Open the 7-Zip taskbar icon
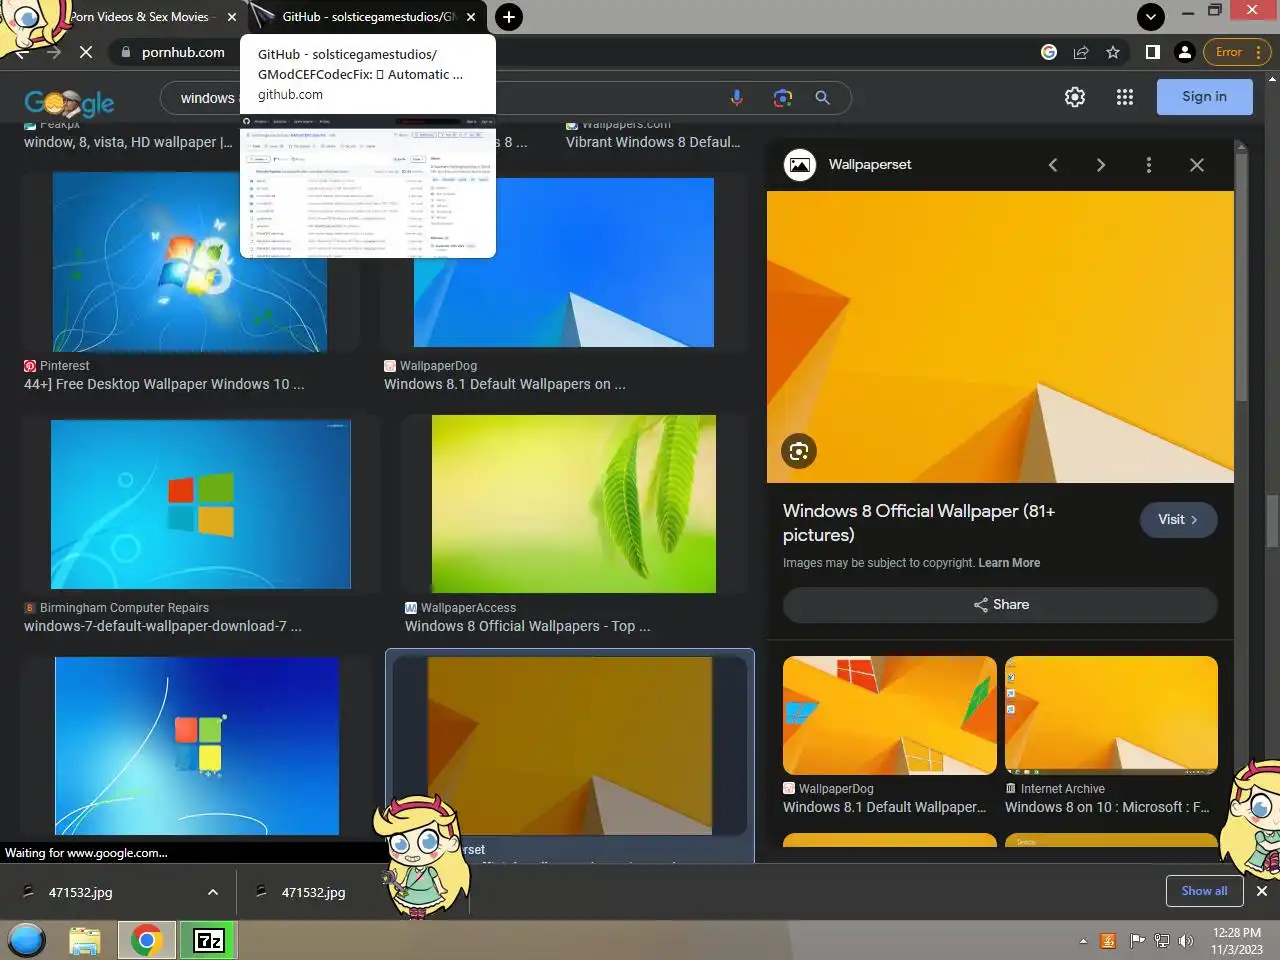Screen dimensions: 1280x960 pos(209,940)
